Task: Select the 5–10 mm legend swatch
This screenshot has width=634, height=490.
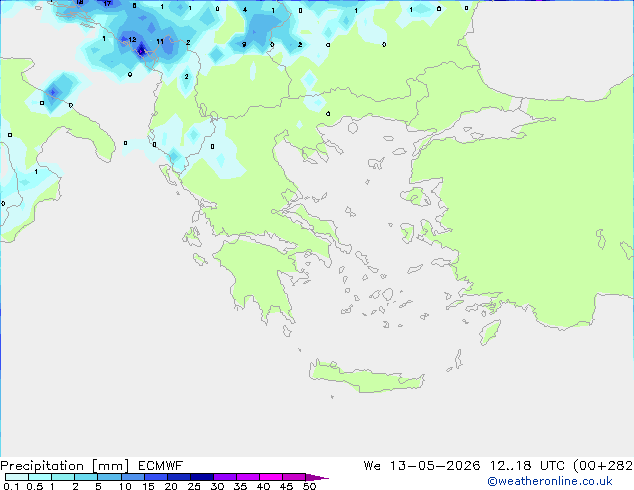Action: point(109,477)
